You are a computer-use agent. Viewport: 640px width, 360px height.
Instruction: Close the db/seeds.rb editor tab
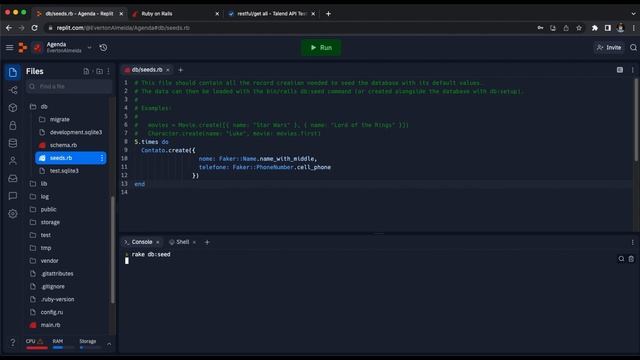(x=168, y=70)
